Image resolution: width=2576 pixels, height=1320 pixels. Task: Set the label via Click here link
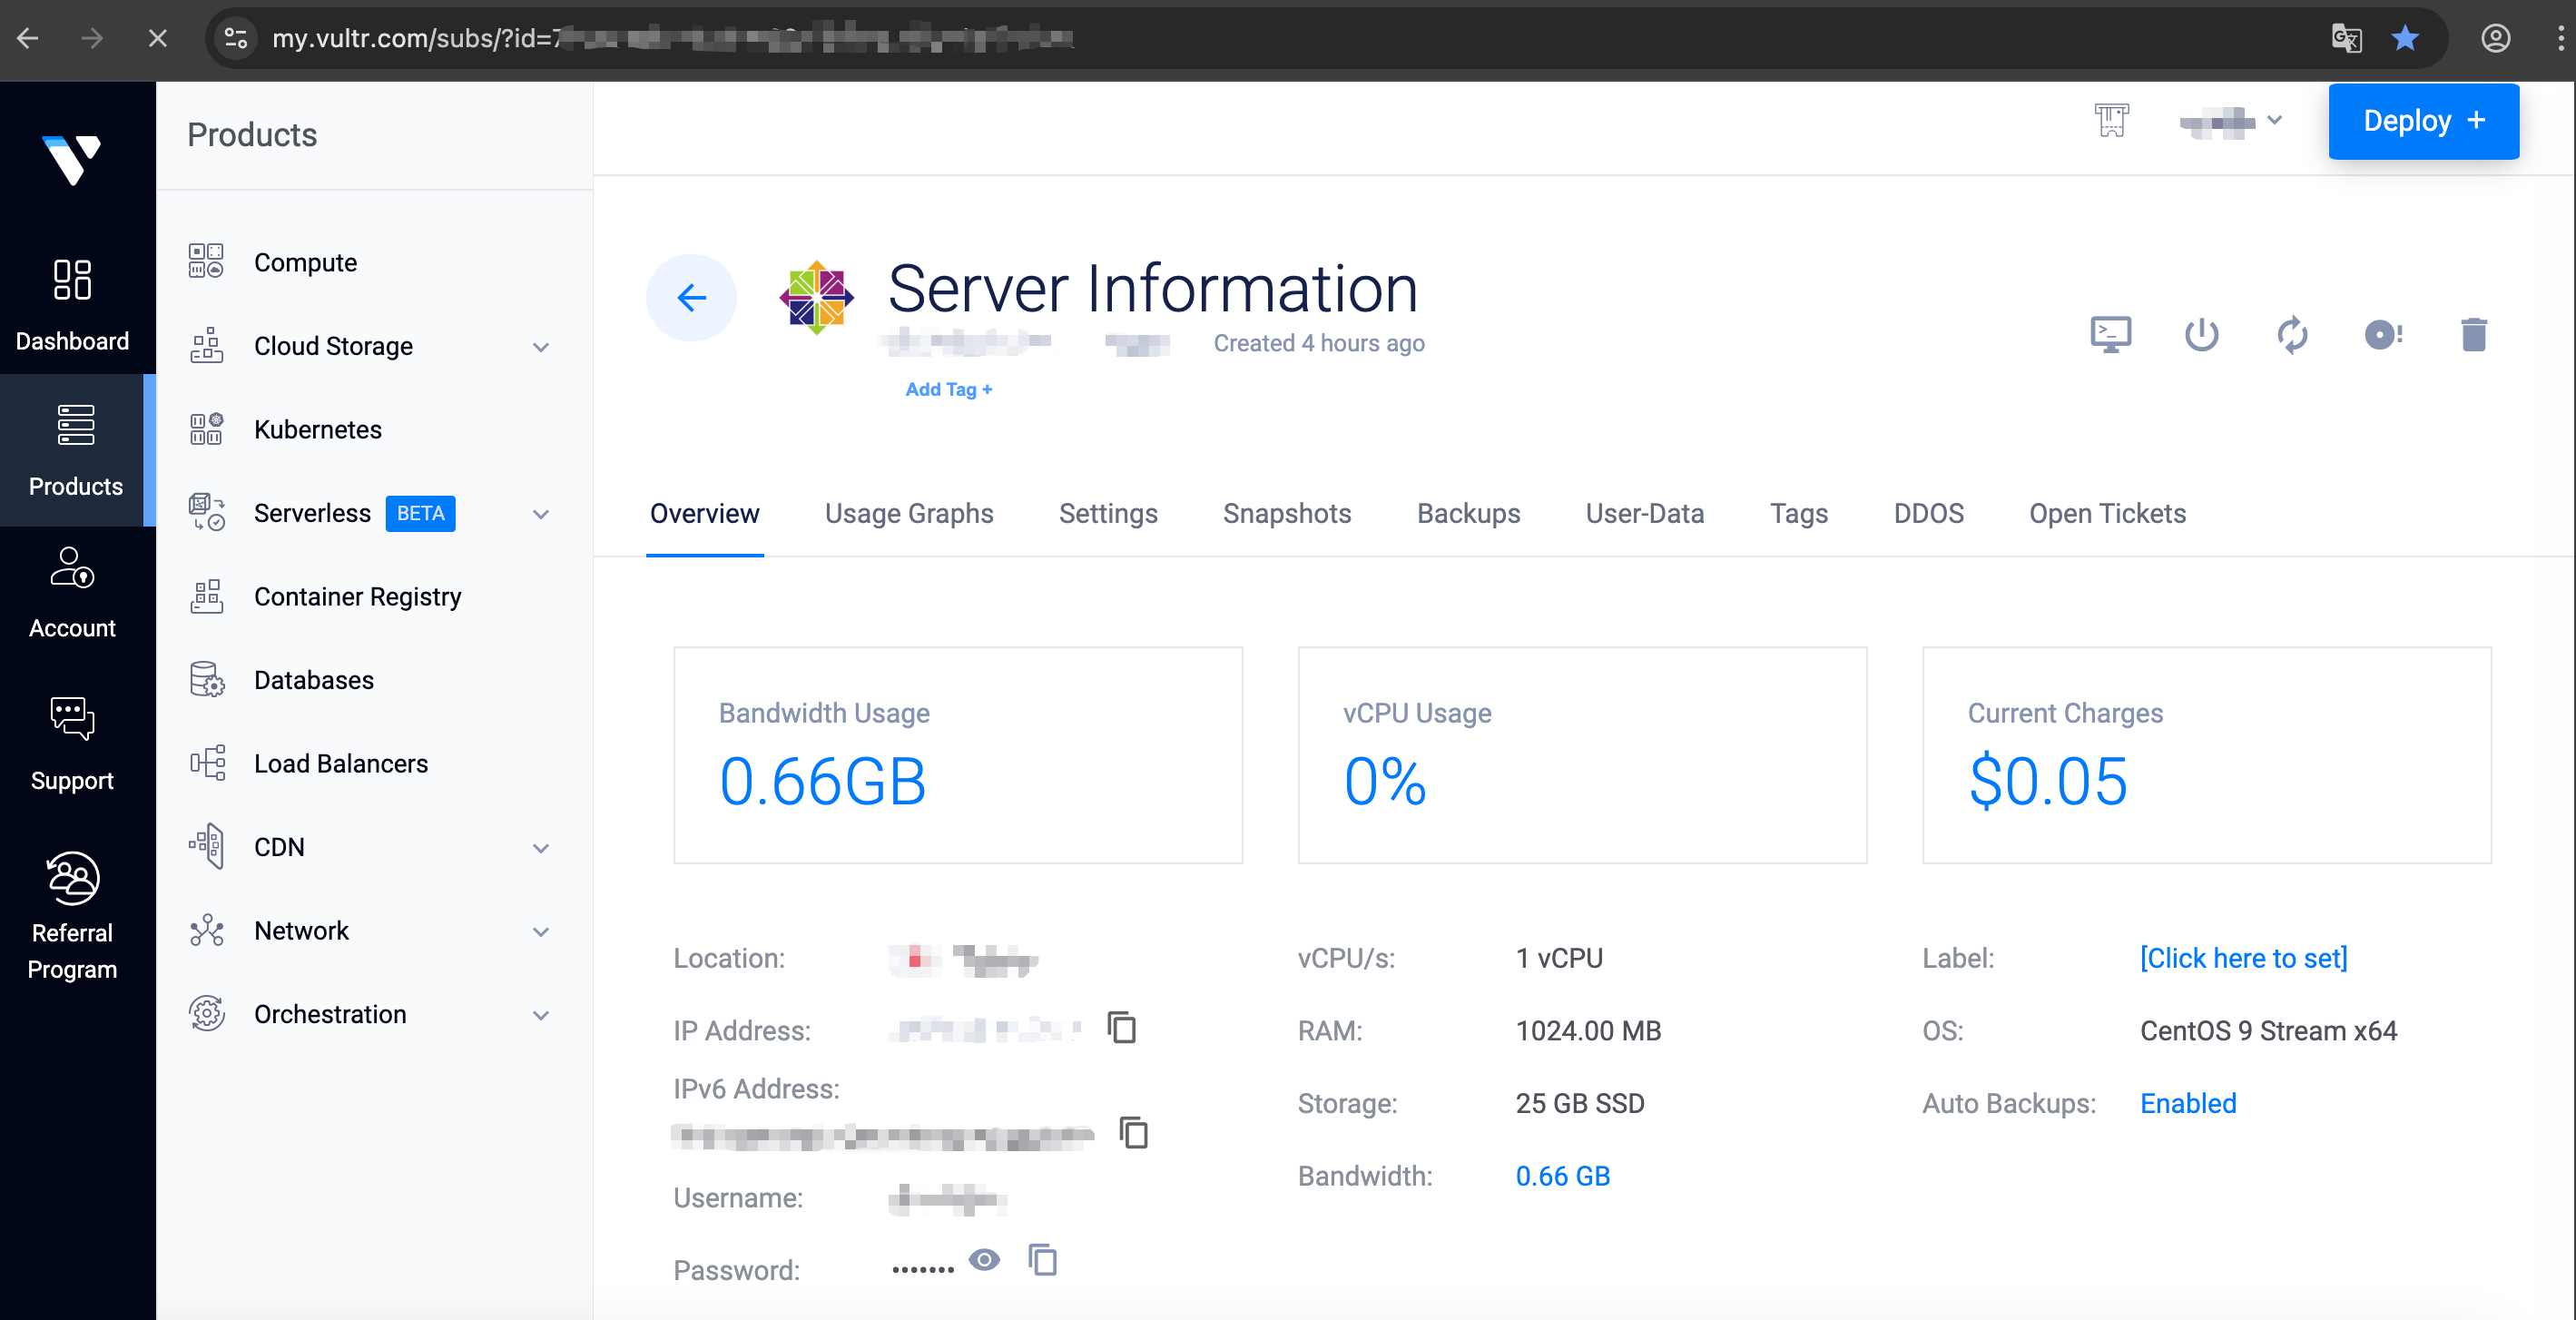click(x=2243, y=958)
